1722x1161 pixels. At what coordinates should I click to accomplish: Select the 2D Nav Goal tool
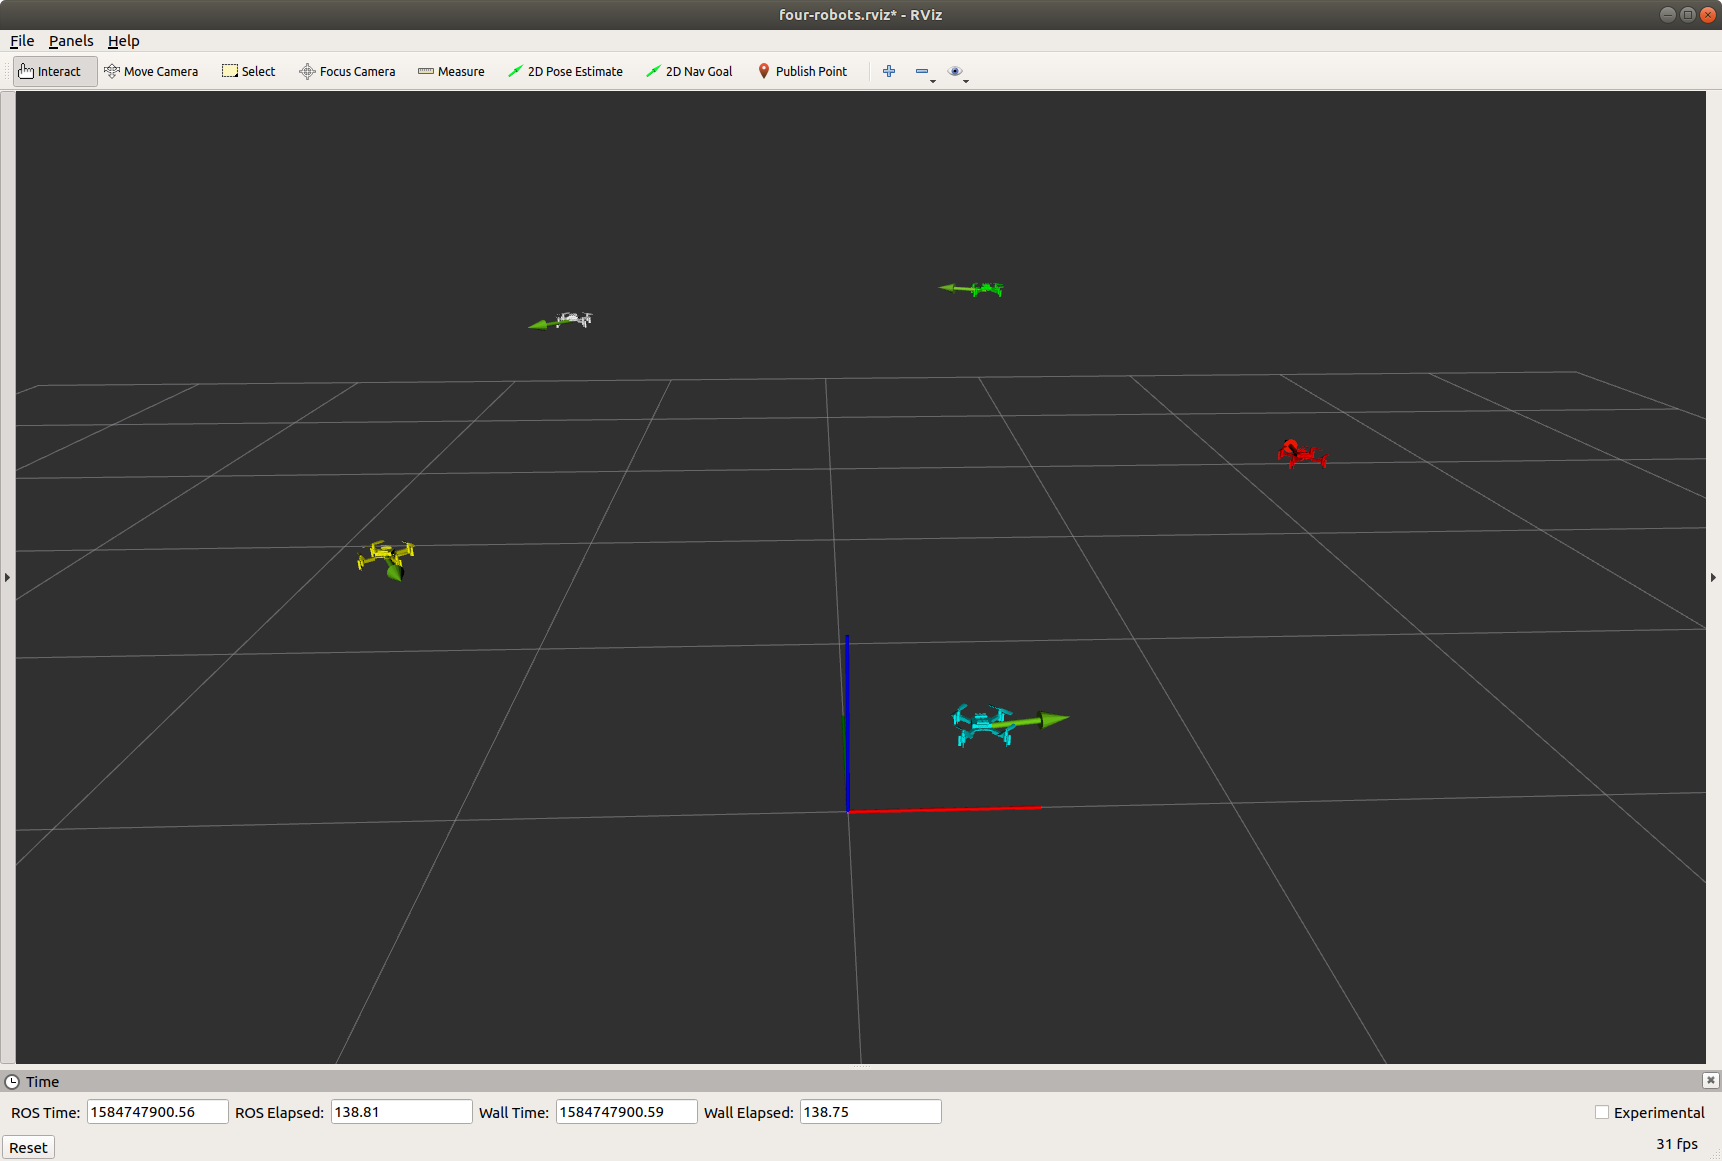tap(689, 71)
